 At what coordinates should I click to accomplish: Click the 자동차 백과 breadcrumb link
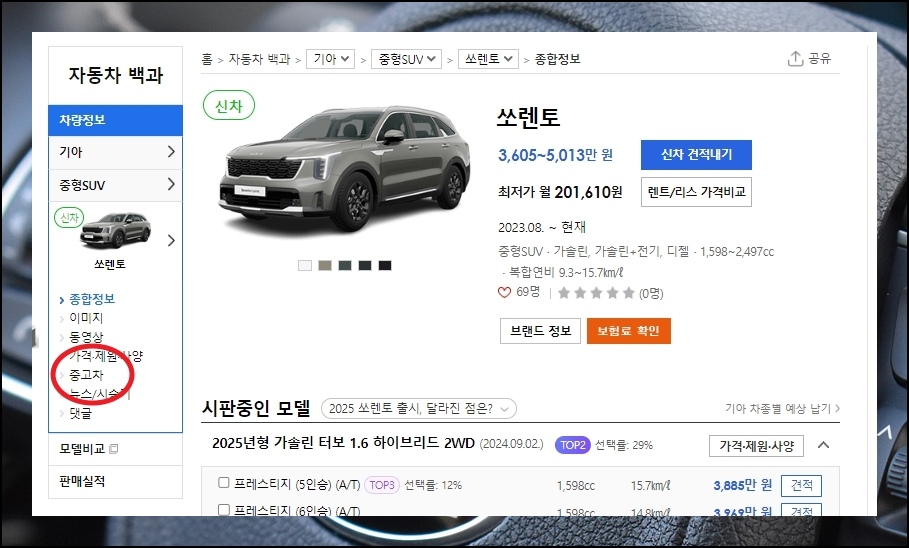click(x=259, y=59)
